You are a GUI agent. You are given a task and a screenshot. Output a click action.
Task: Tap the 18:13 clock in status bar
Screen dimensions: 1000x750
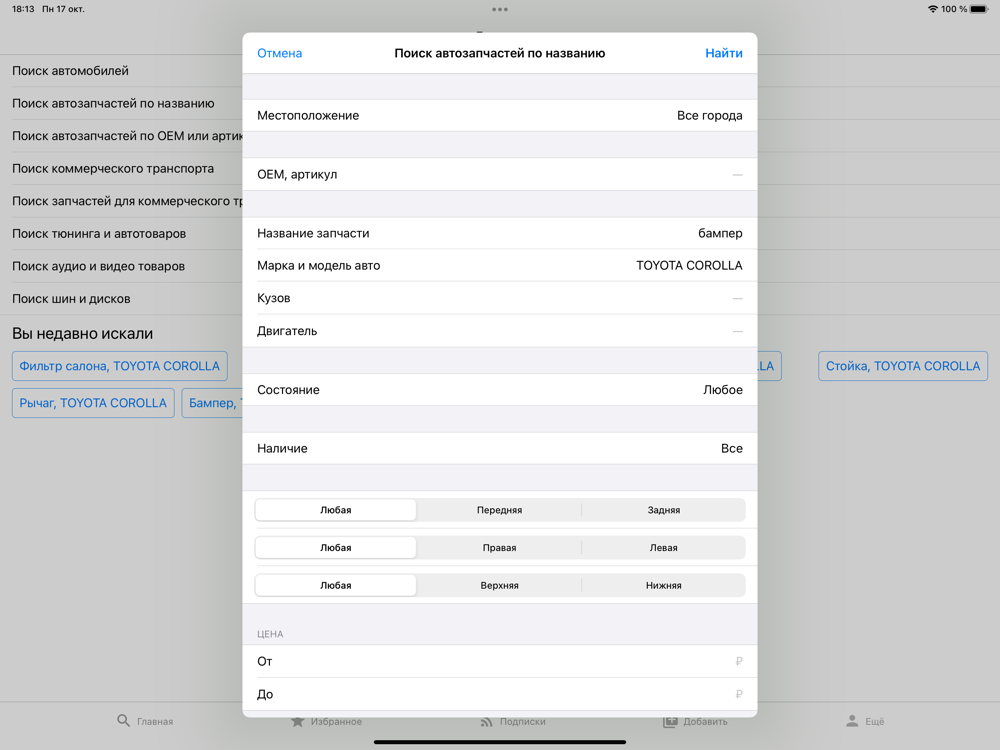pyautogui.click(x=23, y=9)
